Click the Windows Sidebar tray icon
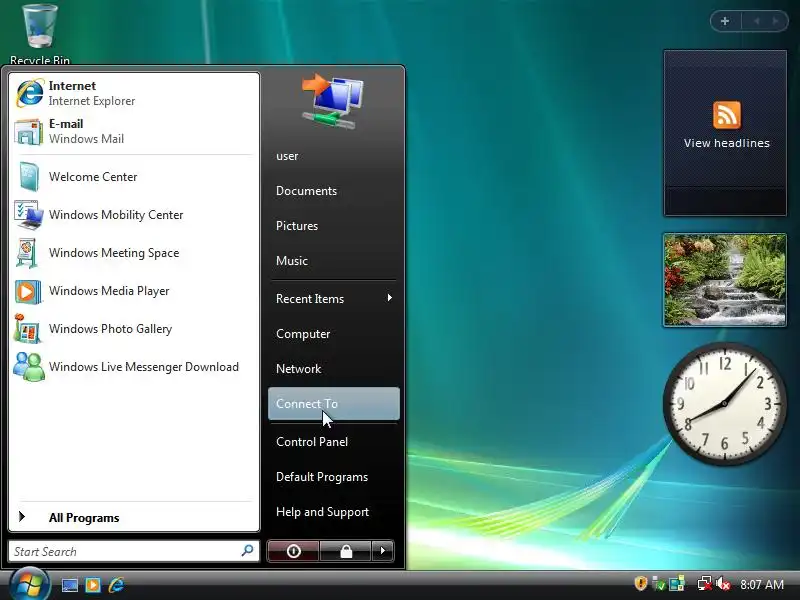This screenshot has width=800, height=600. coord(677,583)
